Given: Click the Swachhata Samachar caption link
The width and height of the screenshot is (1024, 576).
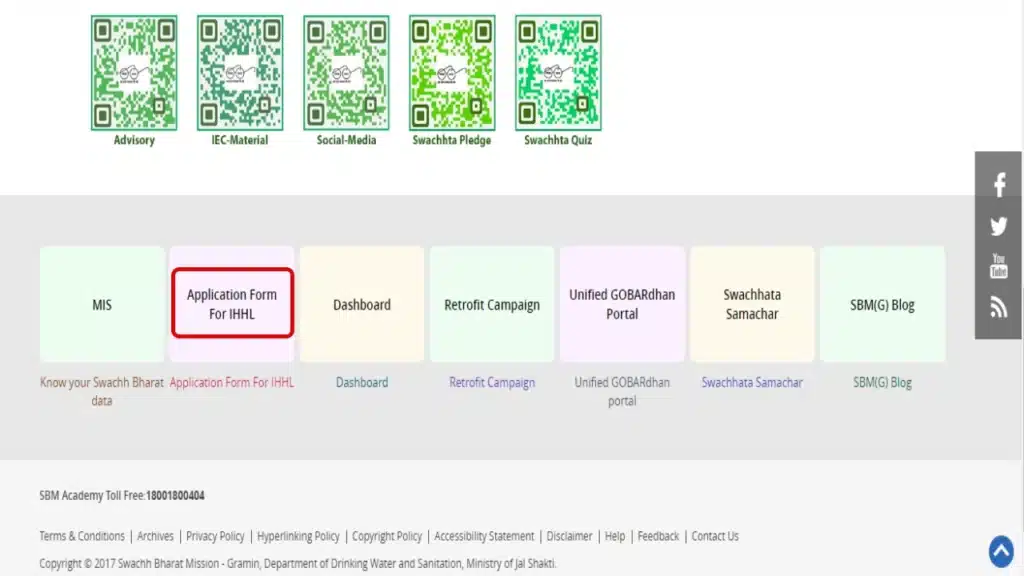Looking at the screenshot, I should click(x=752, y=383).
